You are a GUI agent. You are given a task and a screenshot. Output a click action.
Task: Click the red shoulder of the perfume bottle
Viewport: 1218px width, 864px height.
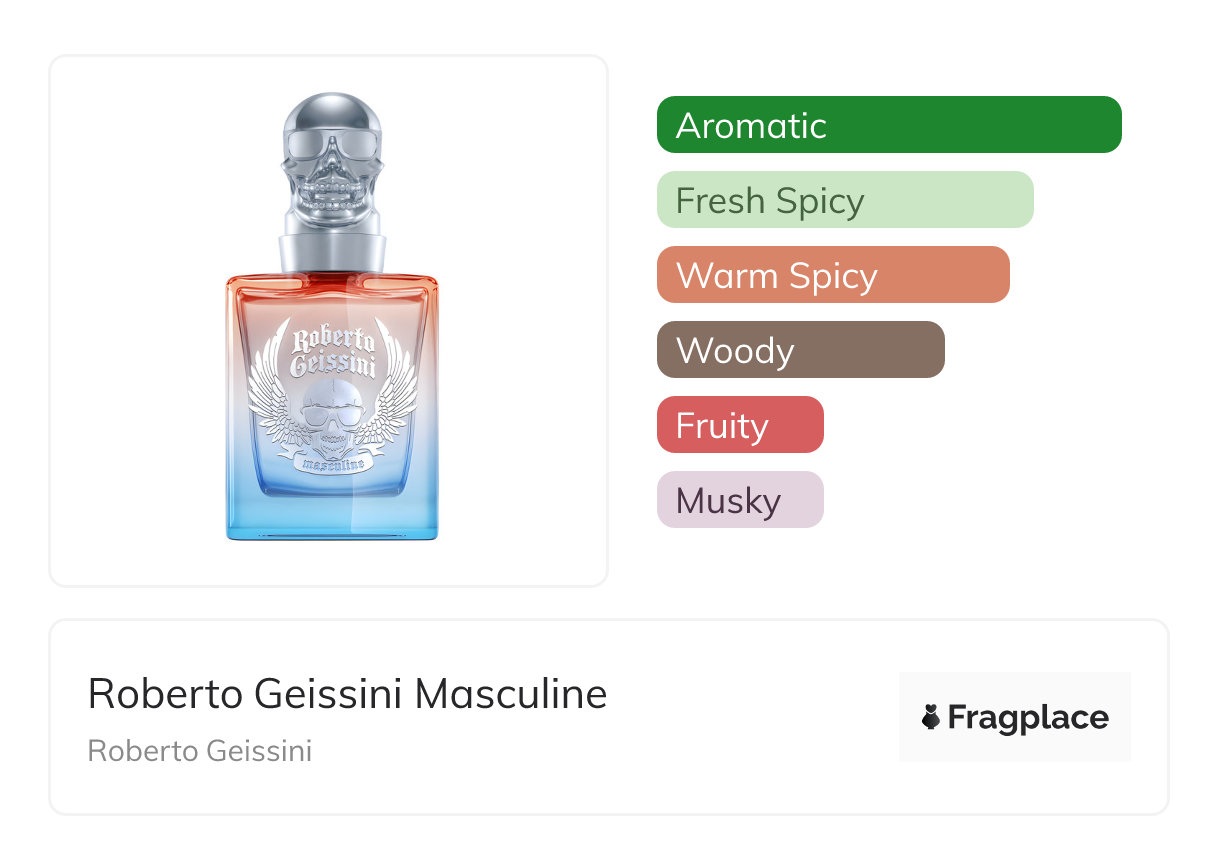pyautogui.click(x=300, y=285)
